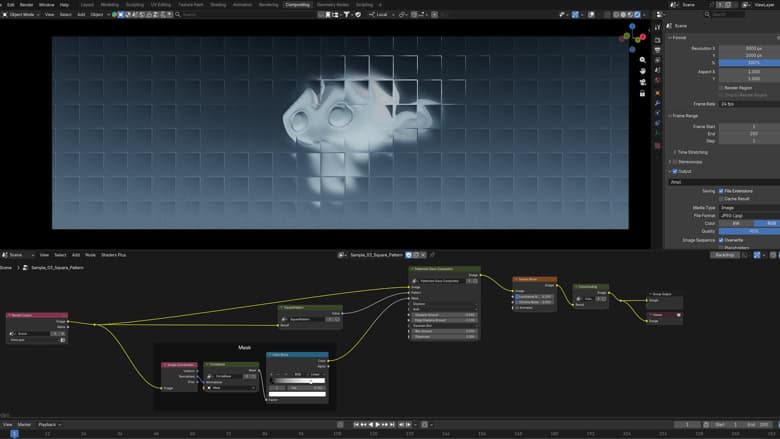Open the File Format JPEG dropdown
Image resolution: width=780 pixels, height=439 pixels.
pyautogui.click(x=749, y=216)
